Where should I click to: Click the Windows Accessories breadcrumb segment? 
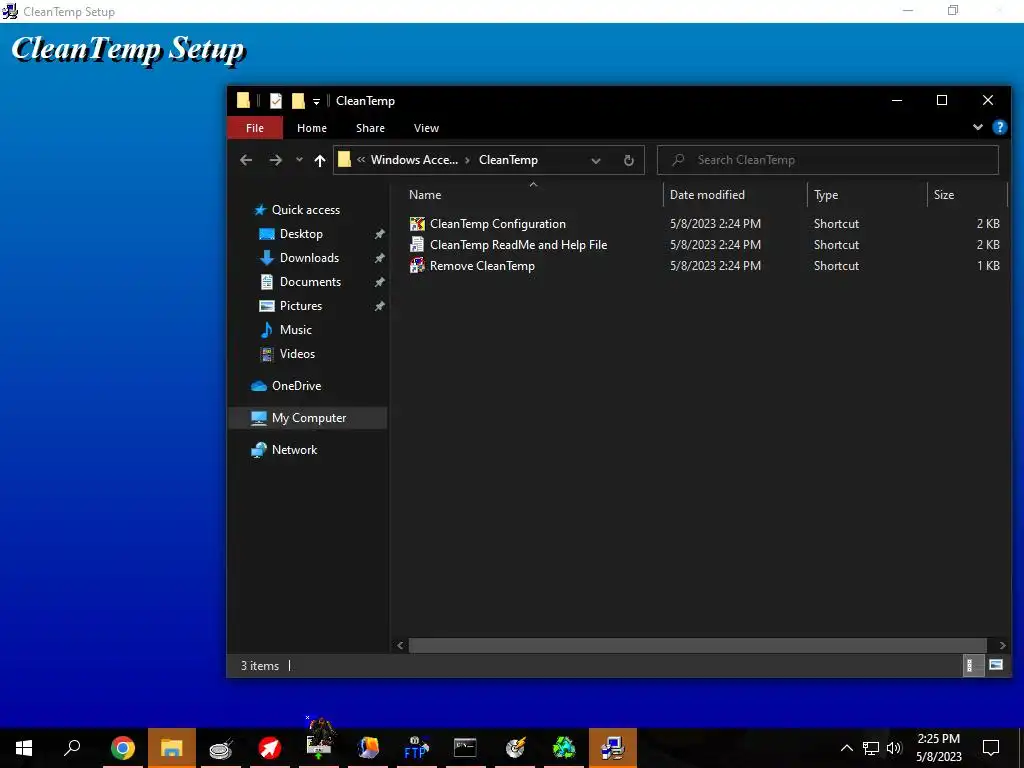pyautogui.click(x=414, y=160)
